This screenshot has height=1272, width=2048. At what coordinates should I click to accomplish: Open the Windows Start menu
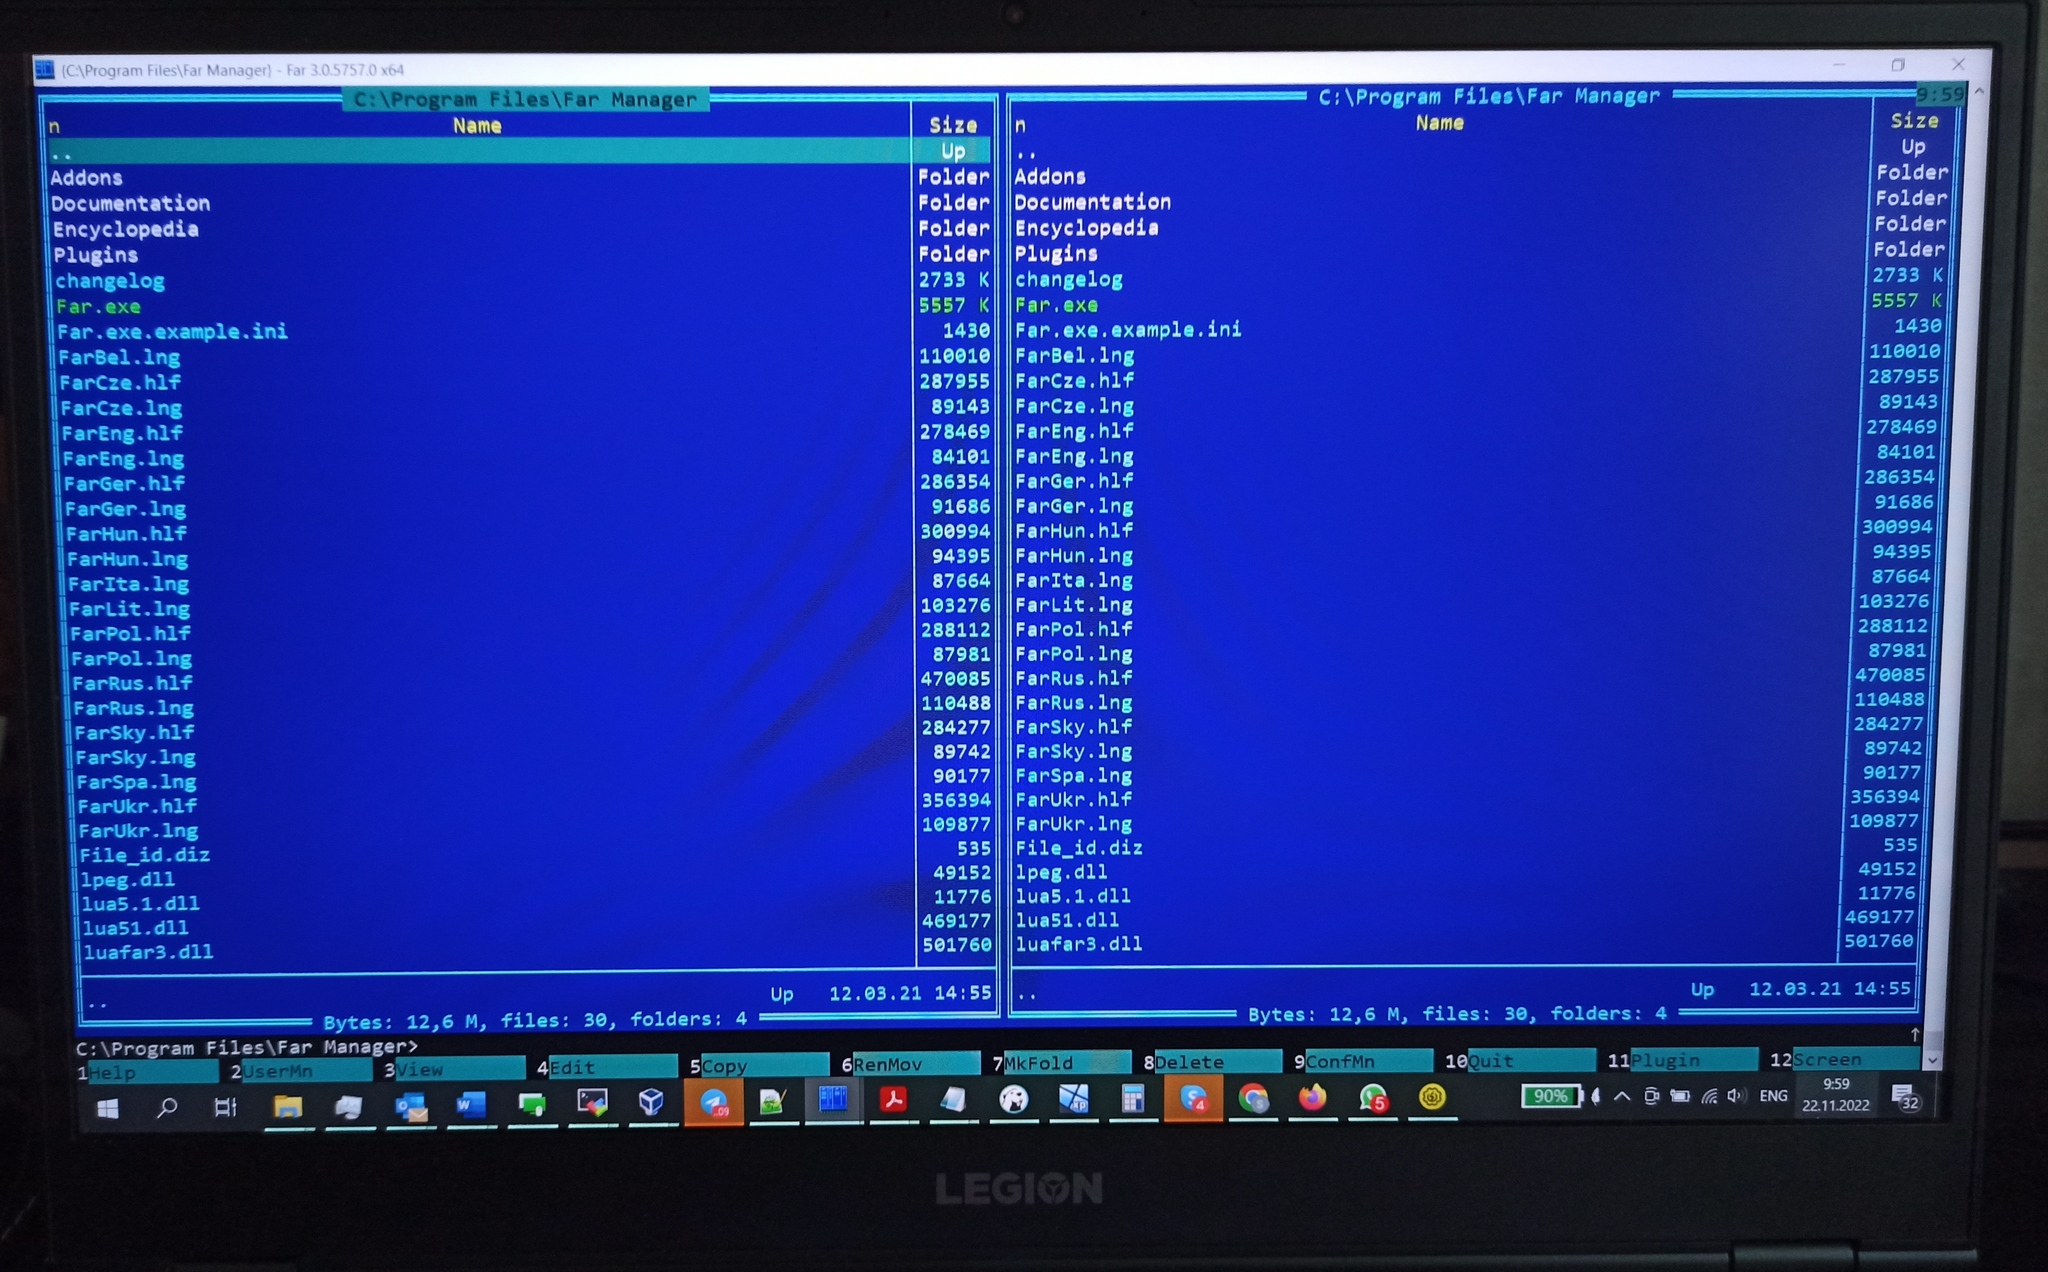coord(108,1108)
